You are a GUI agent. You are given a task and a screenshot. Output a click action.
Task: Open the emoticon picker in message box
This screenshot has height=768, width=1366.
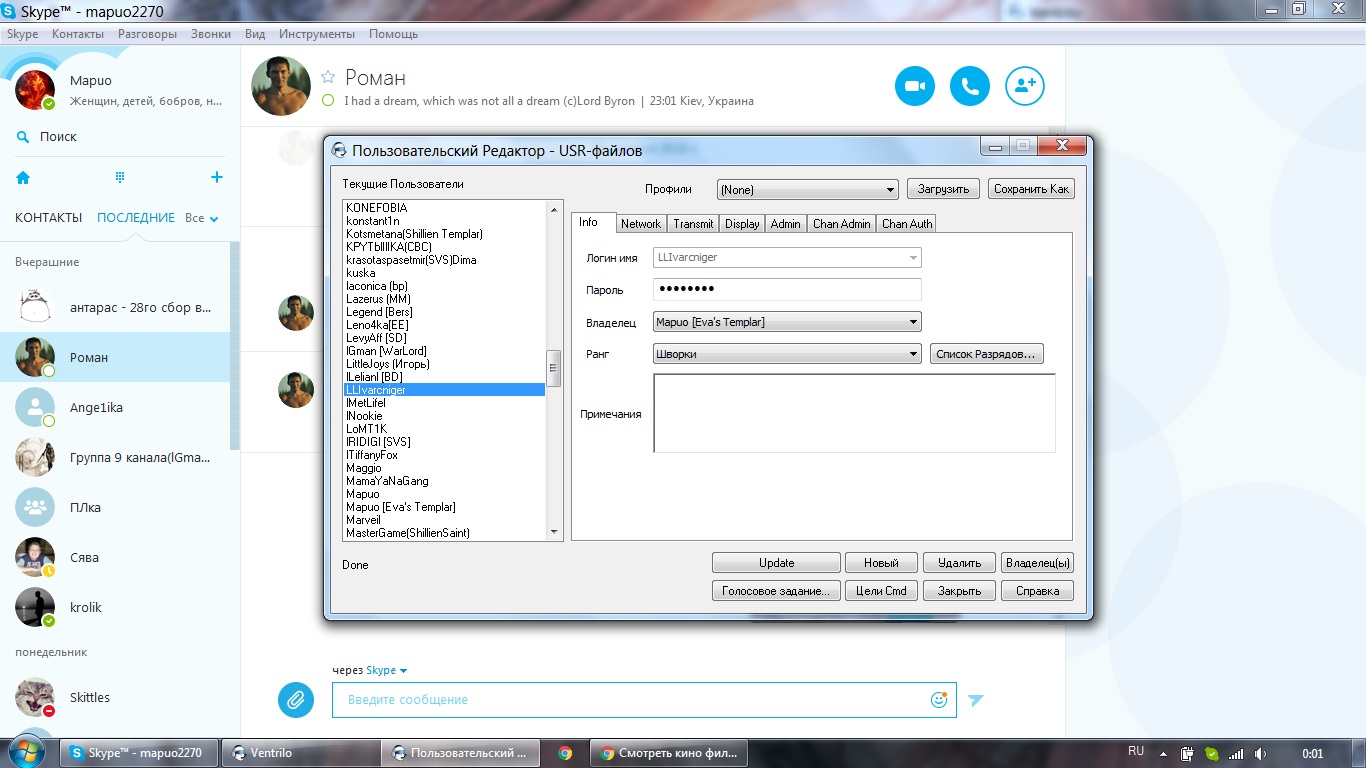tap(938, 699)
